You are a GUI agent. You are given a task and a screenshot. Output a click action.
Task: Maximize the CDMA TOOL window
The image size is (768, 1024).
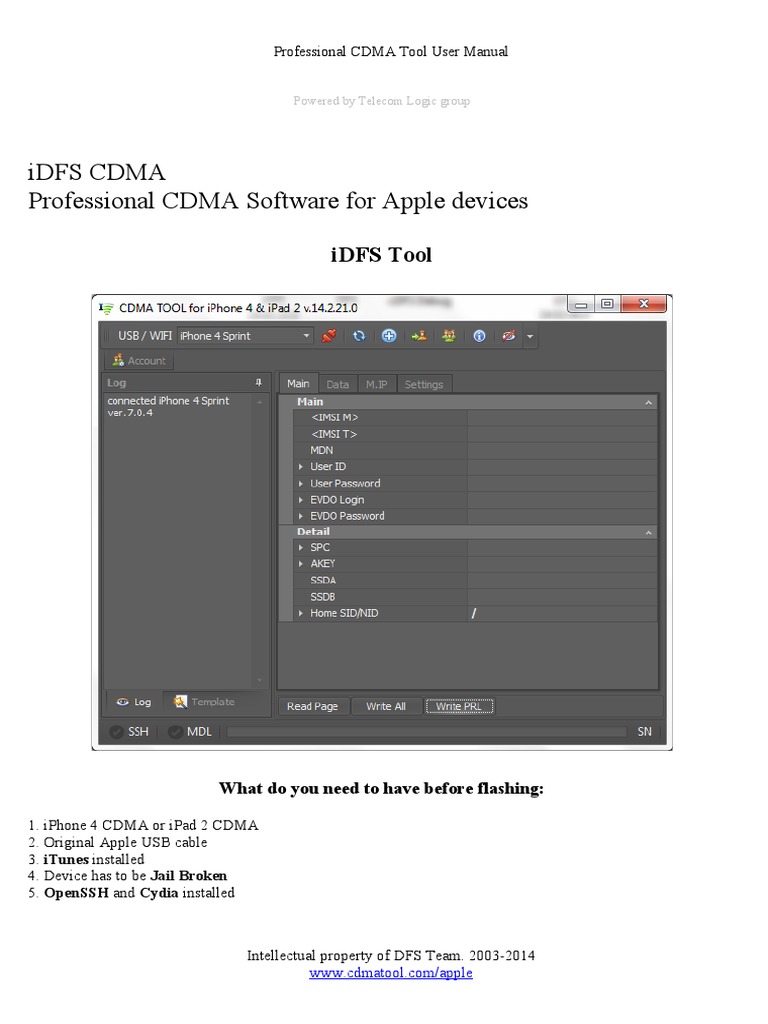coord(607,304)
